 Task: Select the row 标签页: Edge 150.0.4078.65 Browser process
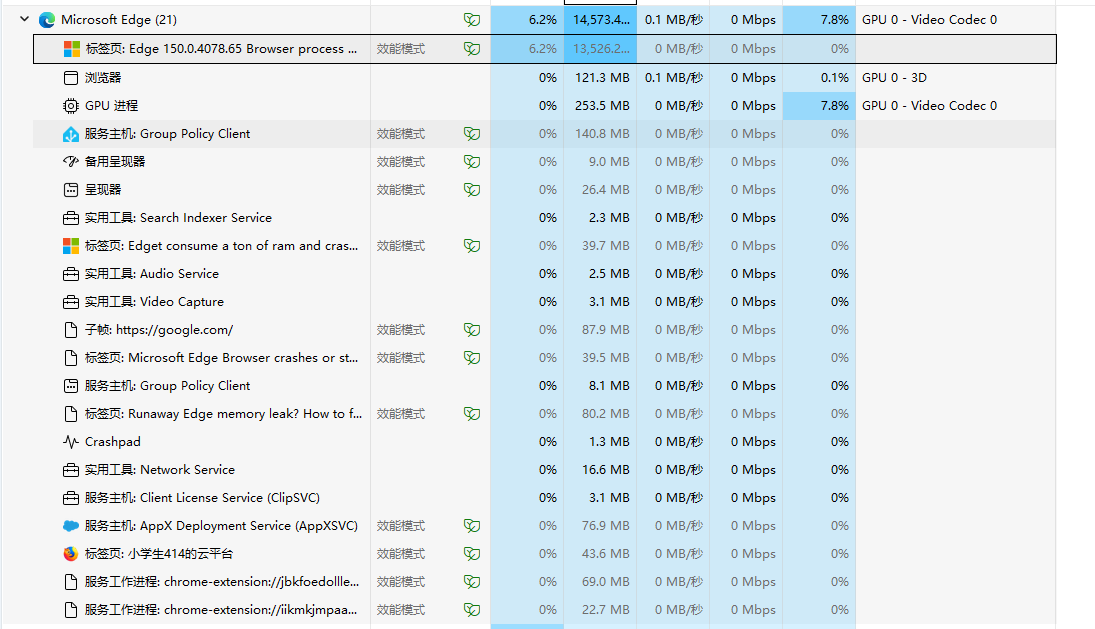[x=545, y=49]
